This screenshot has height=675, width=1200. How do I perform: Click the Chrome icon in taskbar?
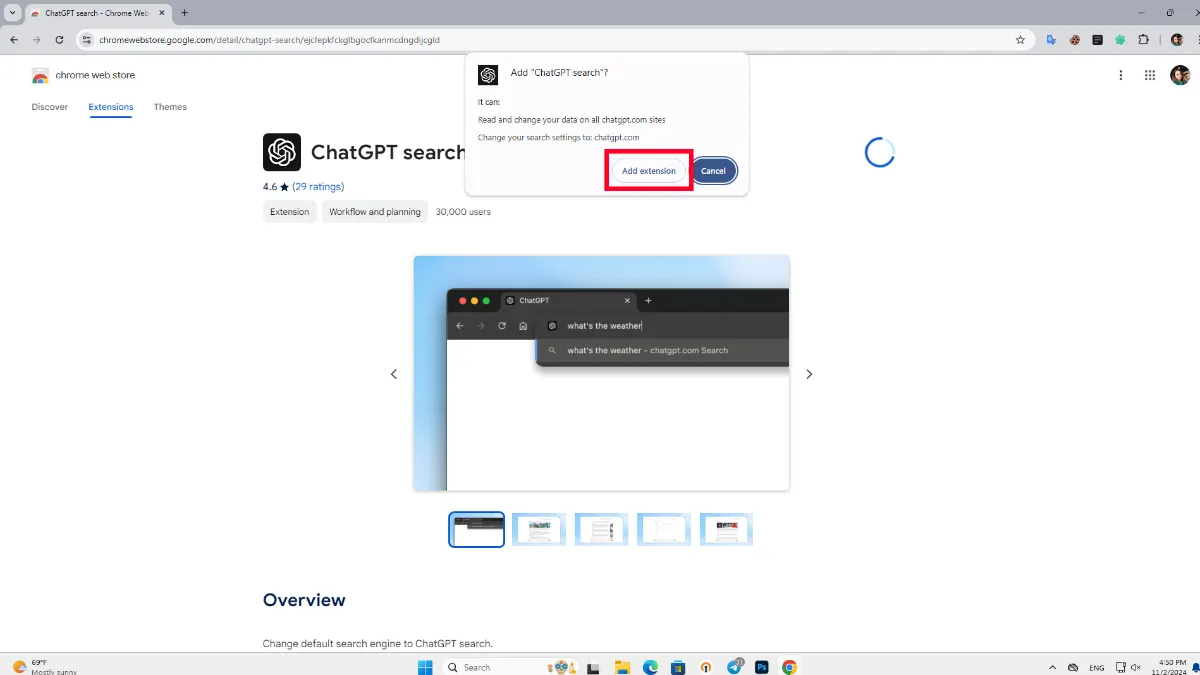[x=790, y=667]
